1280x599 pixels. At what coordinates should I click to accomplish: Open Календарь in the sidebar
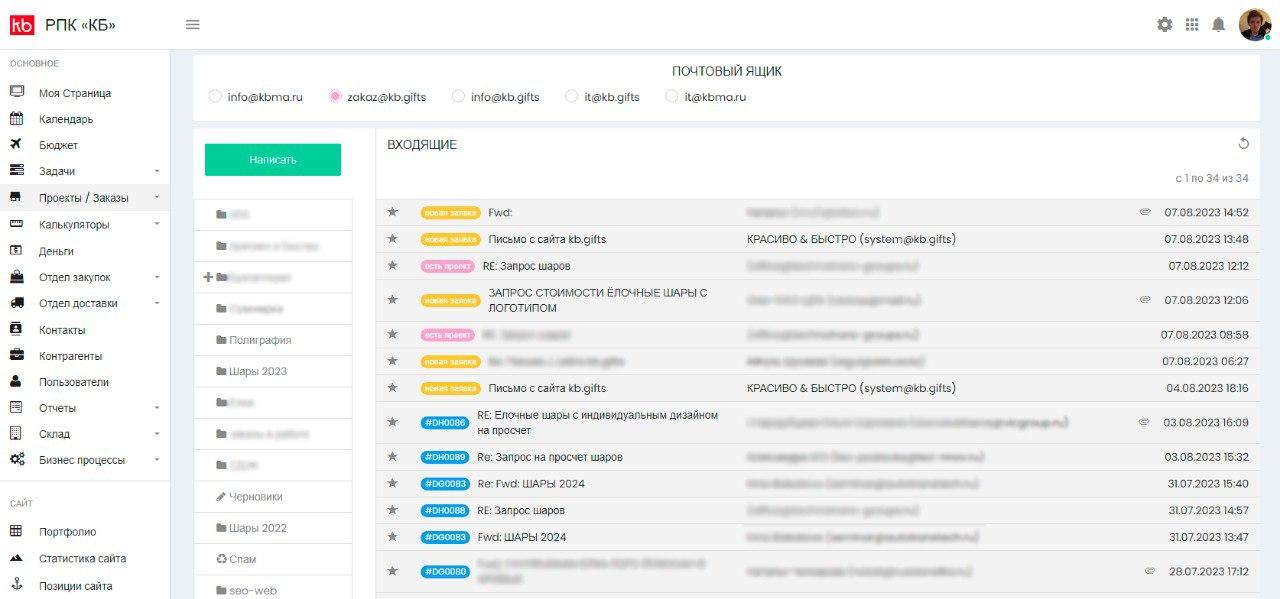click(66, 119)
